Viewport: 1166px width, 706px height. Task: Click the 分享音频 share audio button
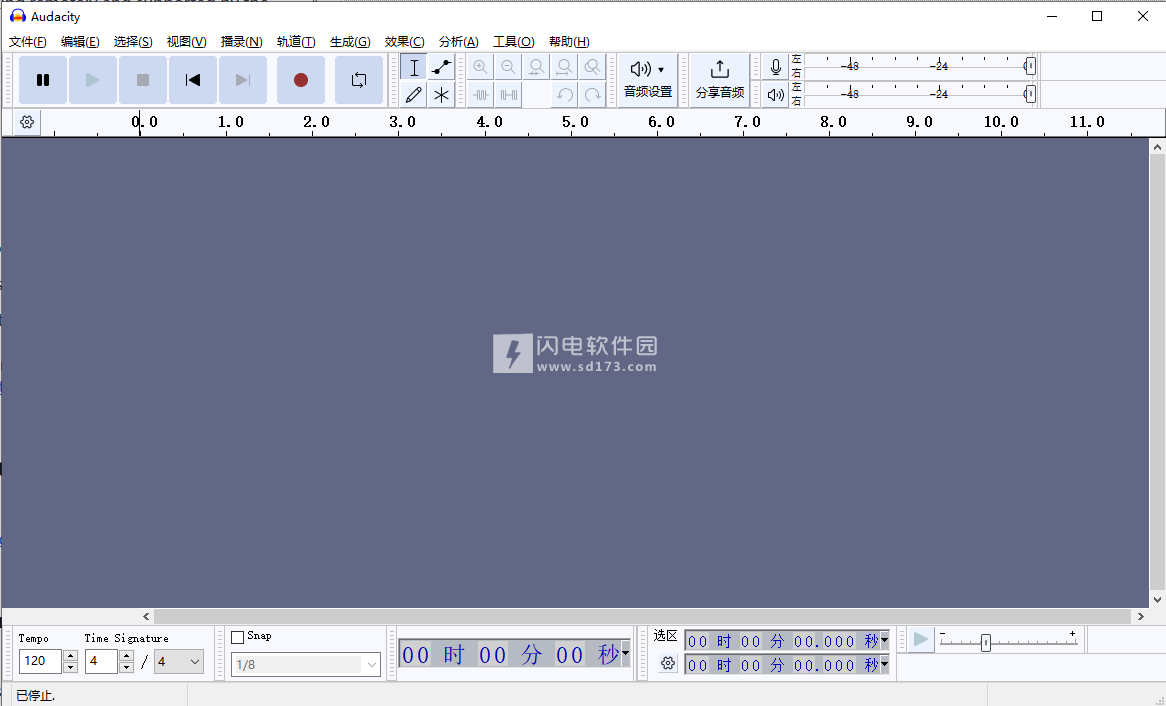(720, 80)
